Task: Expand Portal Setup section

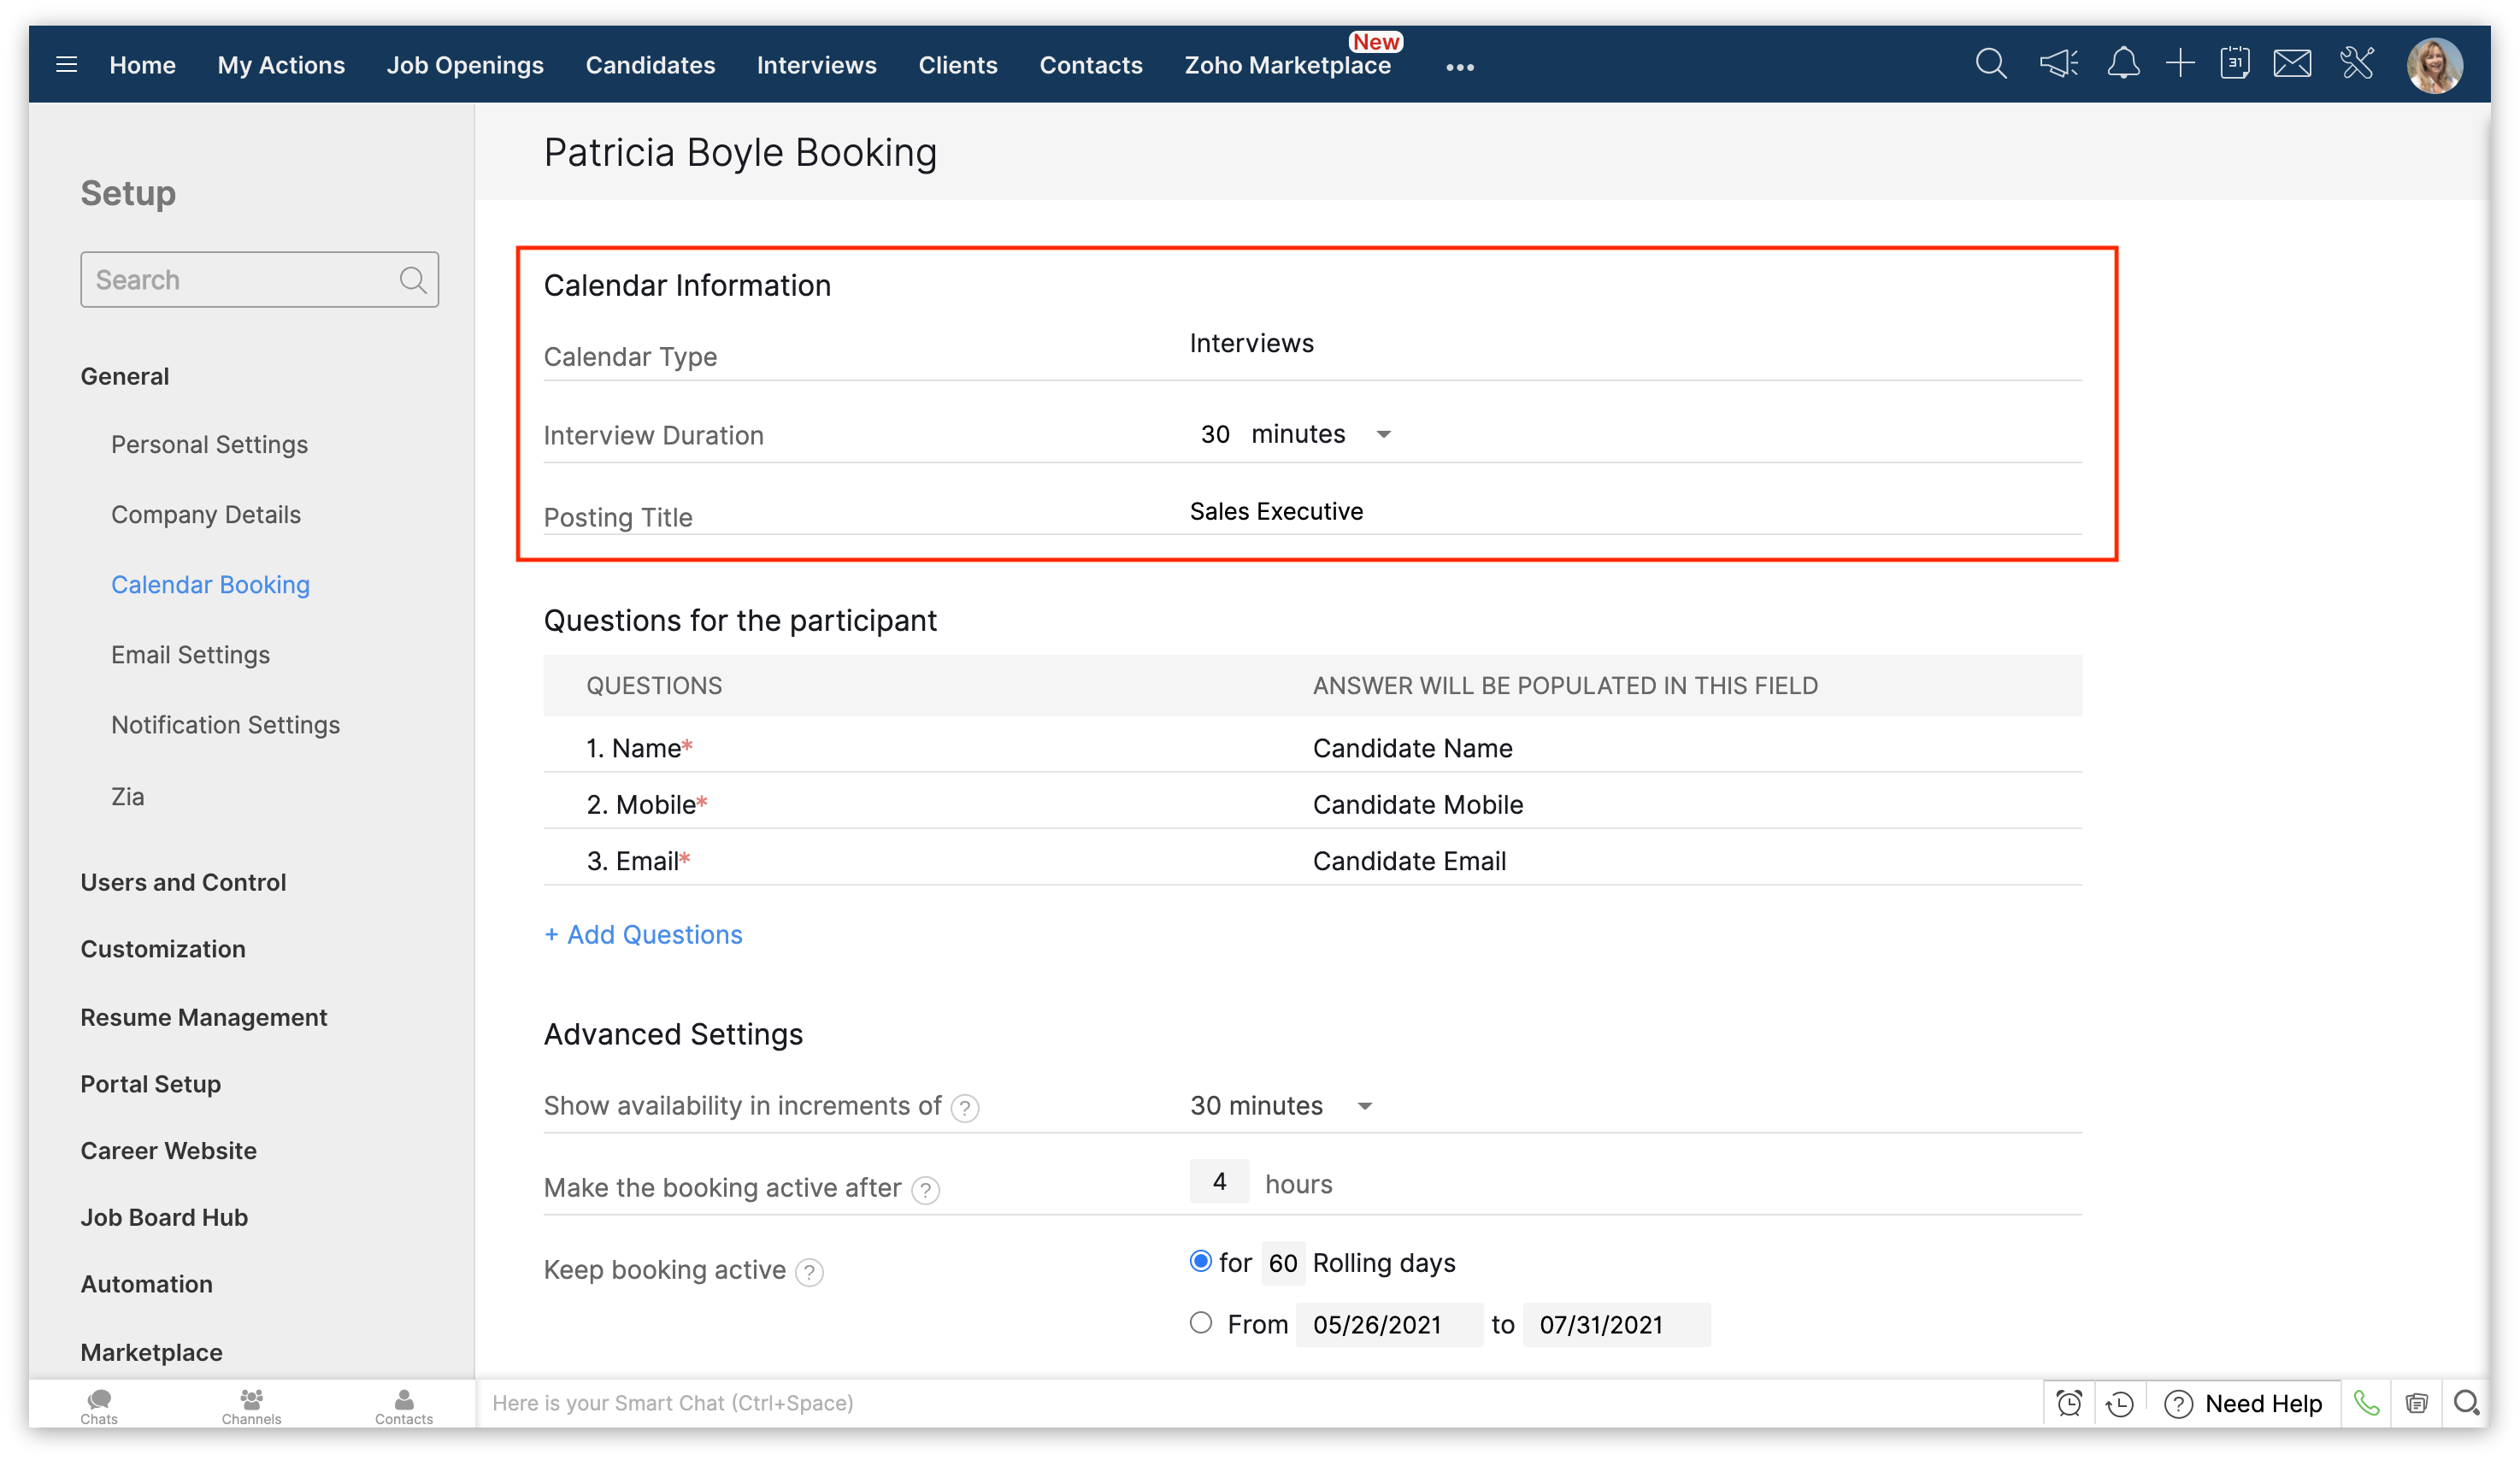Action: click(x=150, y=1083)
